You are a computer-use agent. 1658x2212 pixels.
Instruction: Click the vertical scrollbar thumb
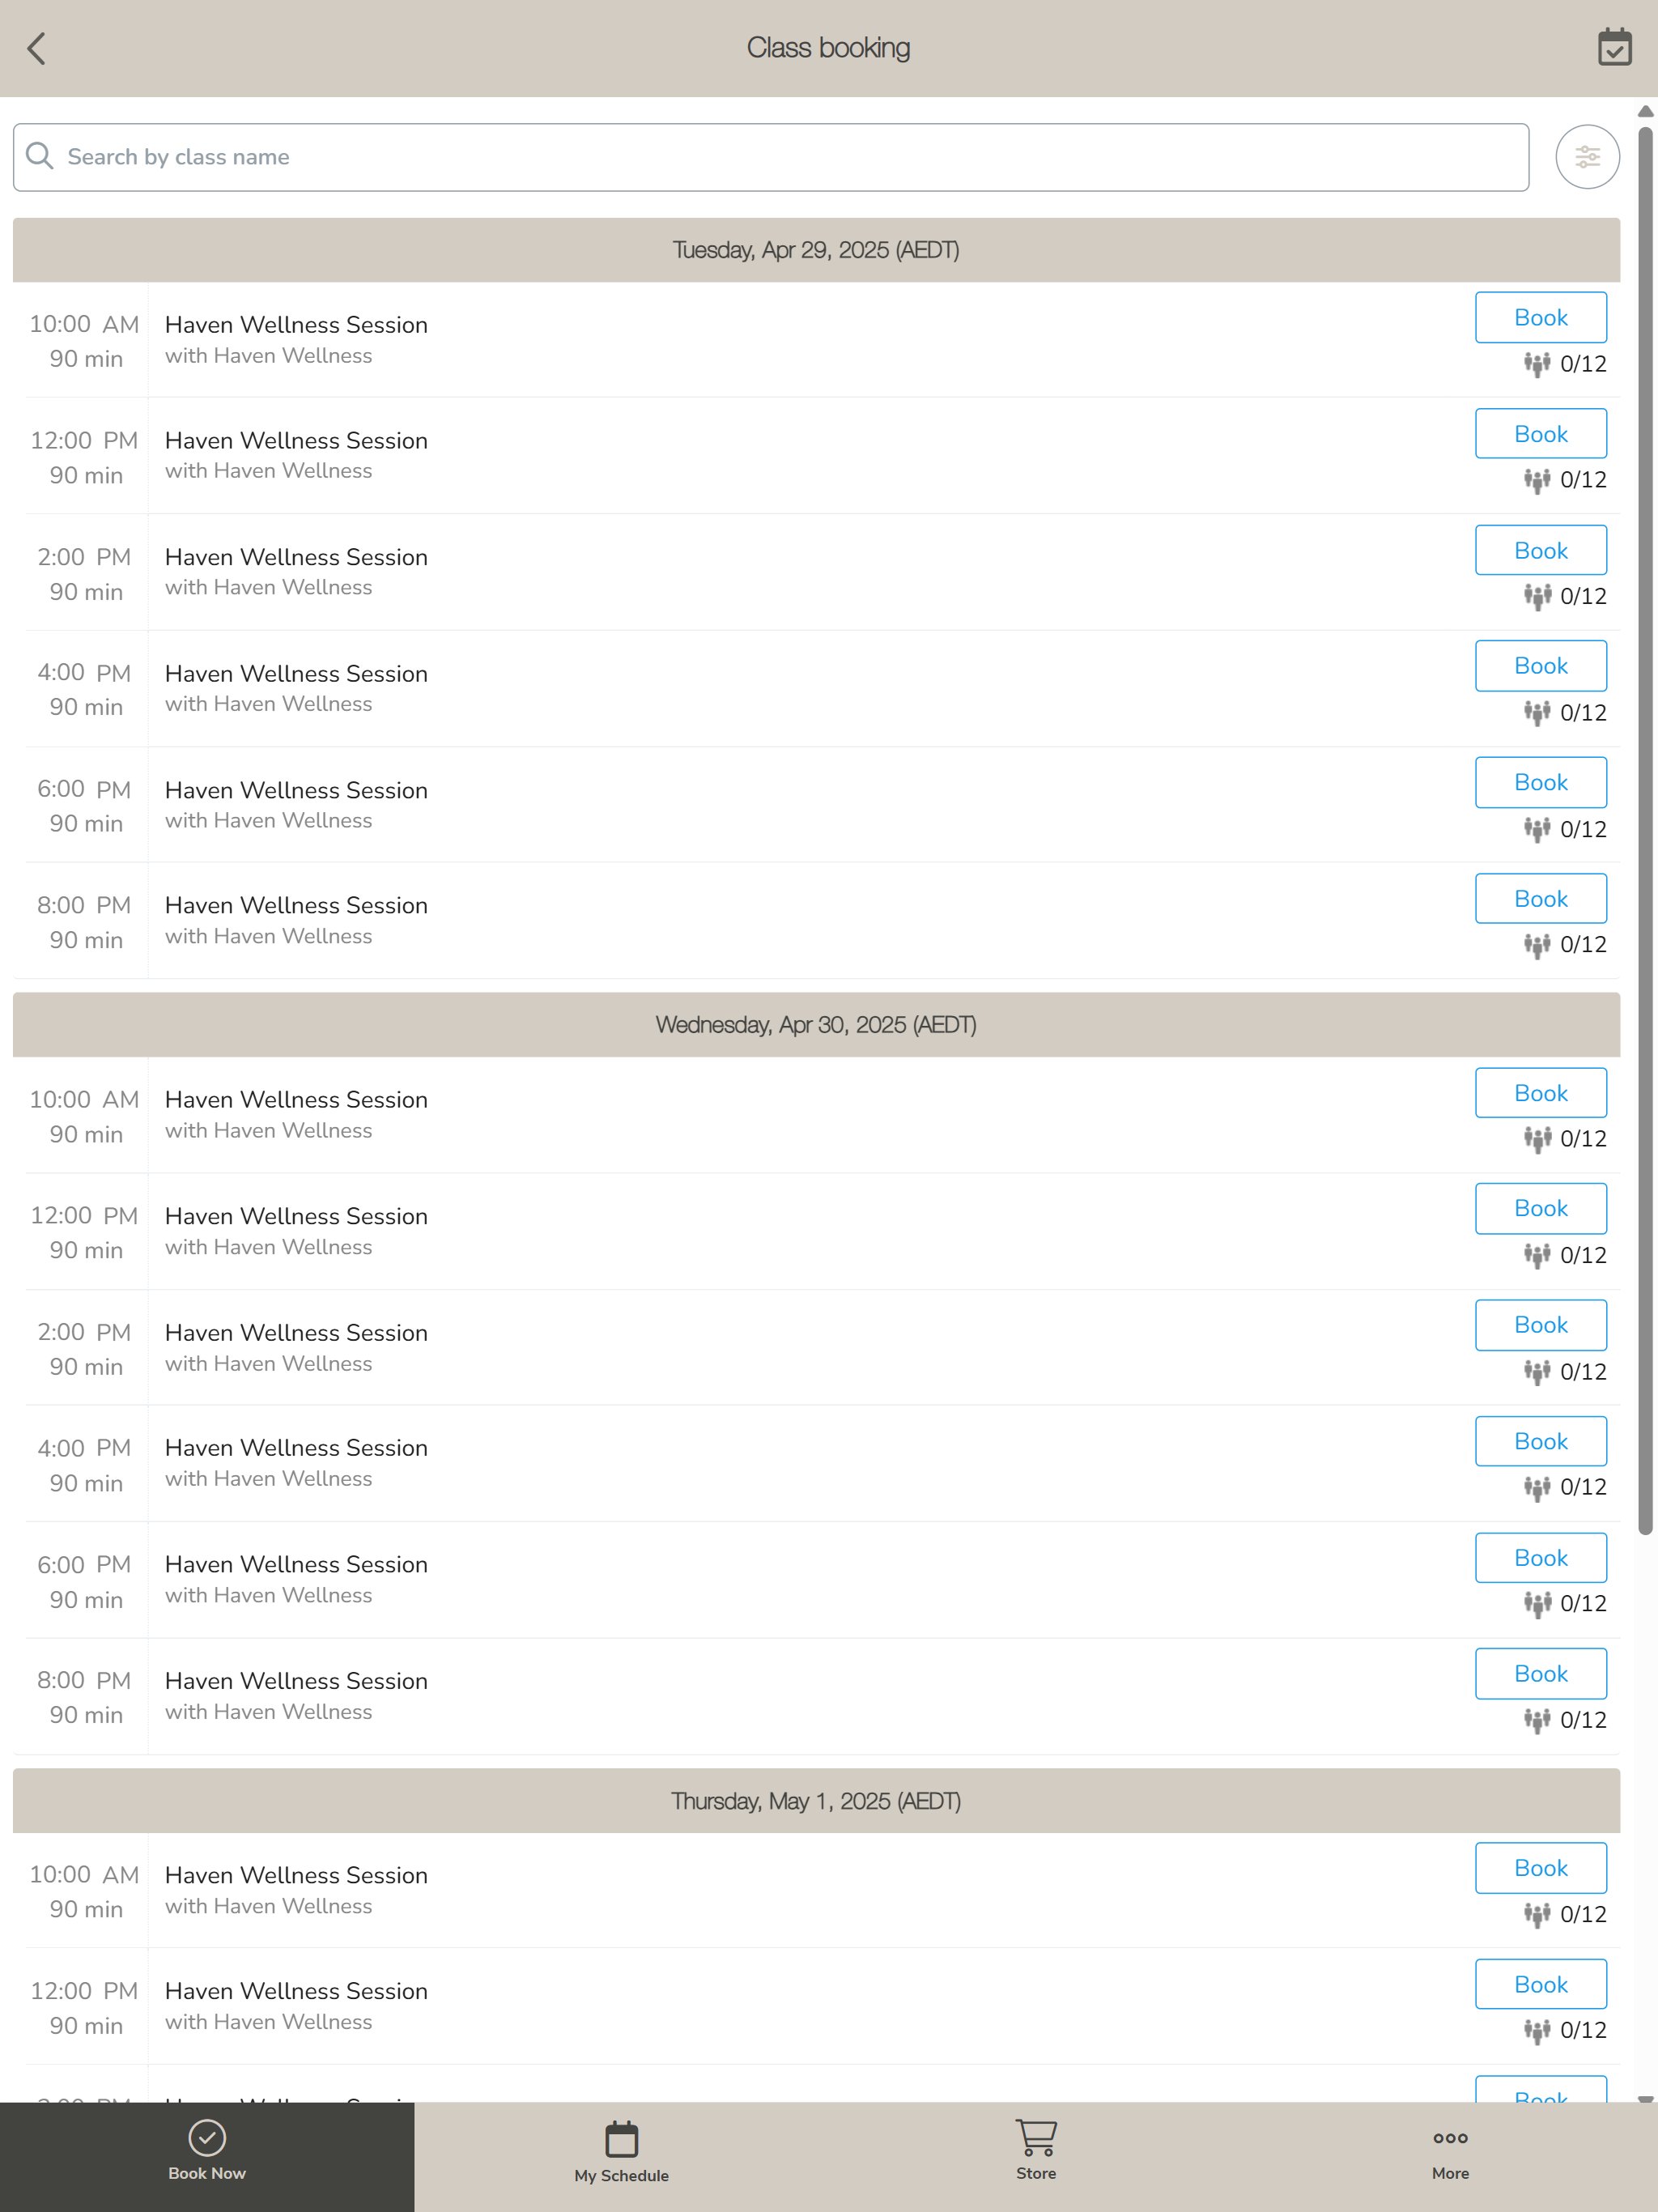click(1645, 830)
